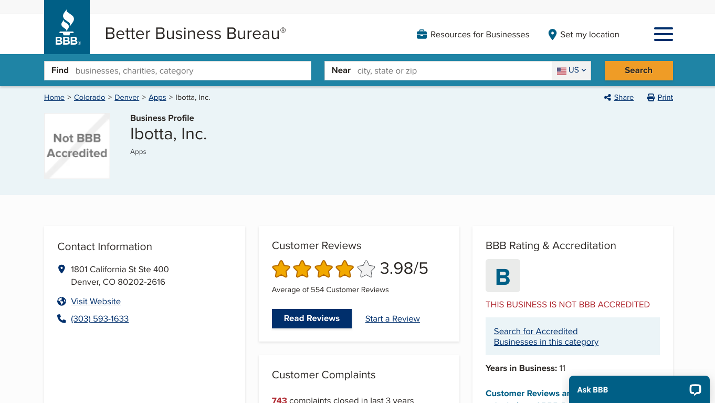Viewport: 715px width, 403px height.
Task: Focus the Find businesses search field
Action: [x=177, y=71]
